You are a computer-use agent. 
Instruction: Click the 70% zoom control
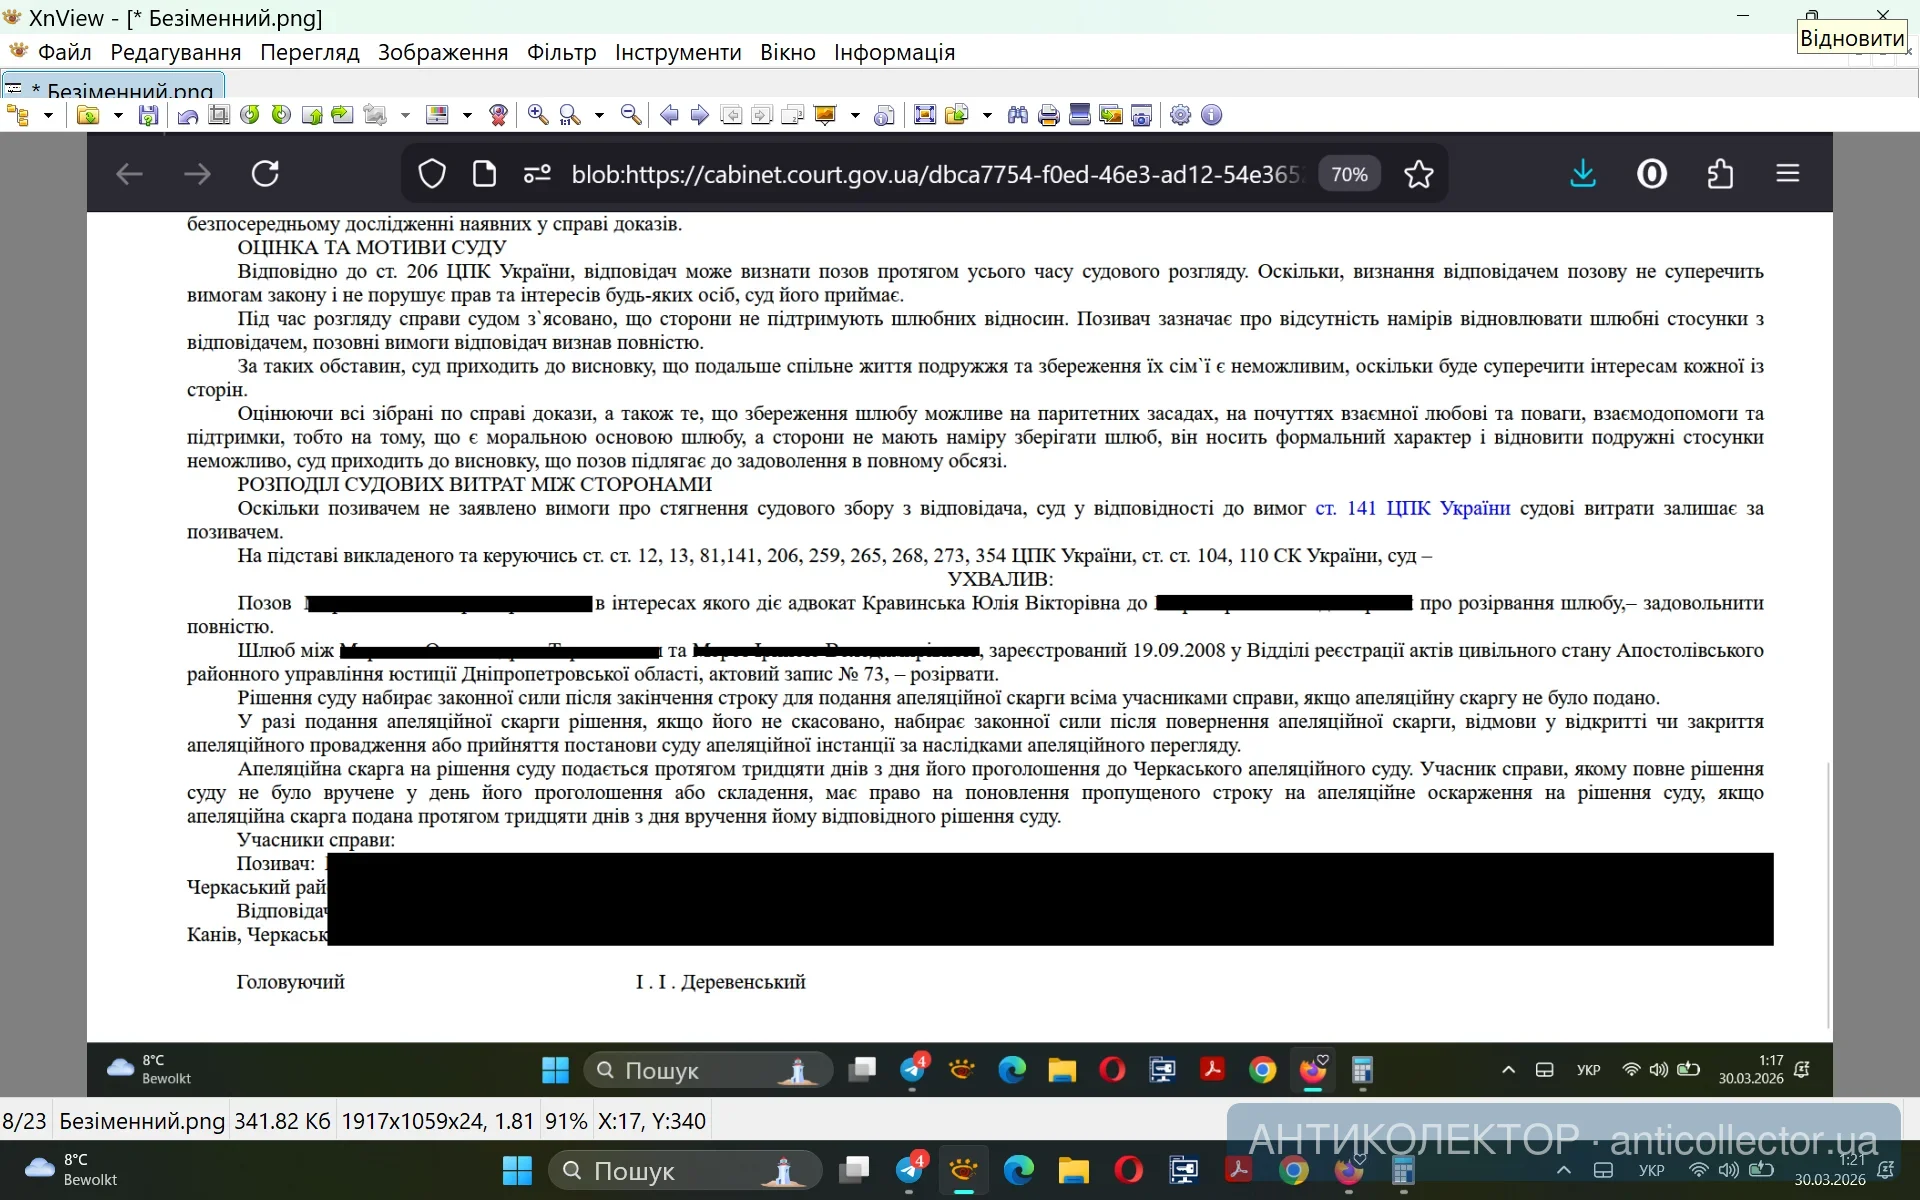tap(1349, 173)
